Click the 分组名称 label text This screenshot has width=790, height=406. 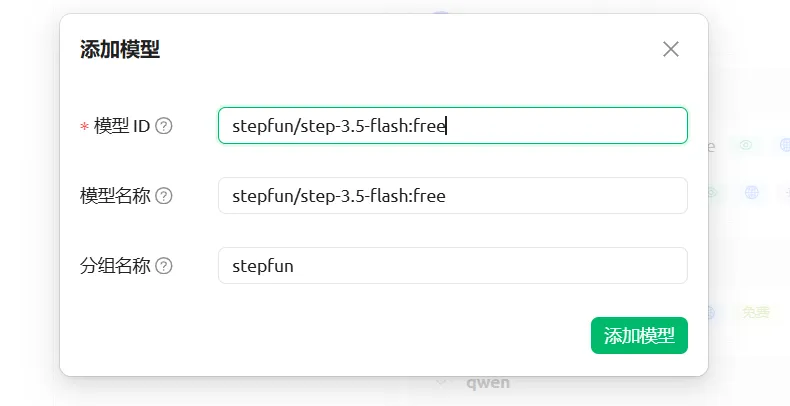[115, 266]
